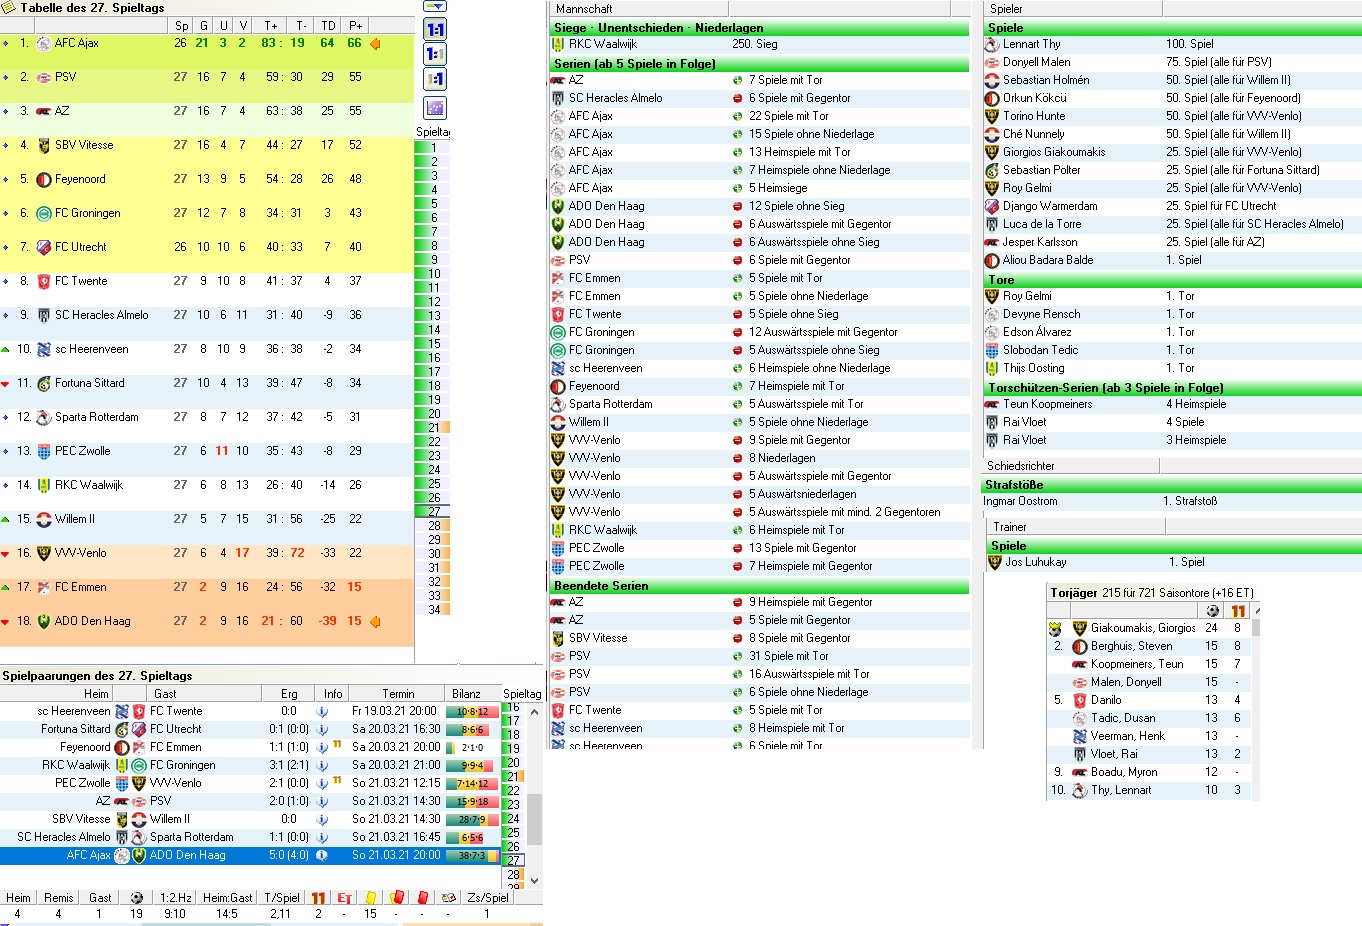Click the AFC Ajax '22 Spiele mit Tor' series row
Screen dimensions: 1362x926
(x=759, y=116)
